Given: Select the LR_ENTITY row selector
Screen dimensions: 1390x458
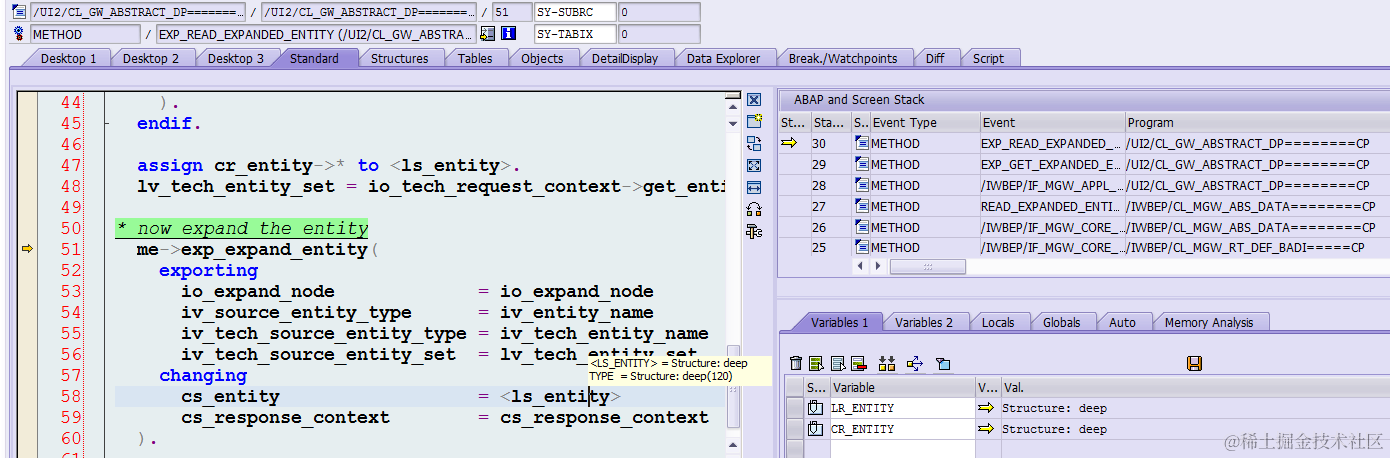Looking at the screenshot, I should pyautogui.click(x=795, y=408).
